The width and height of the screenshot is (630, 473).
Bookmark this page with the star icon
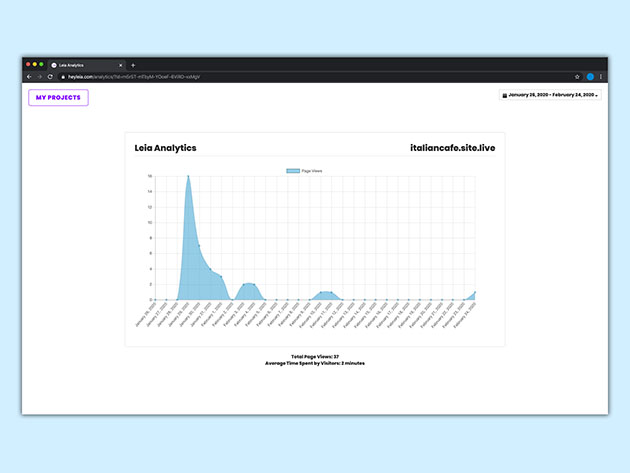577,77
